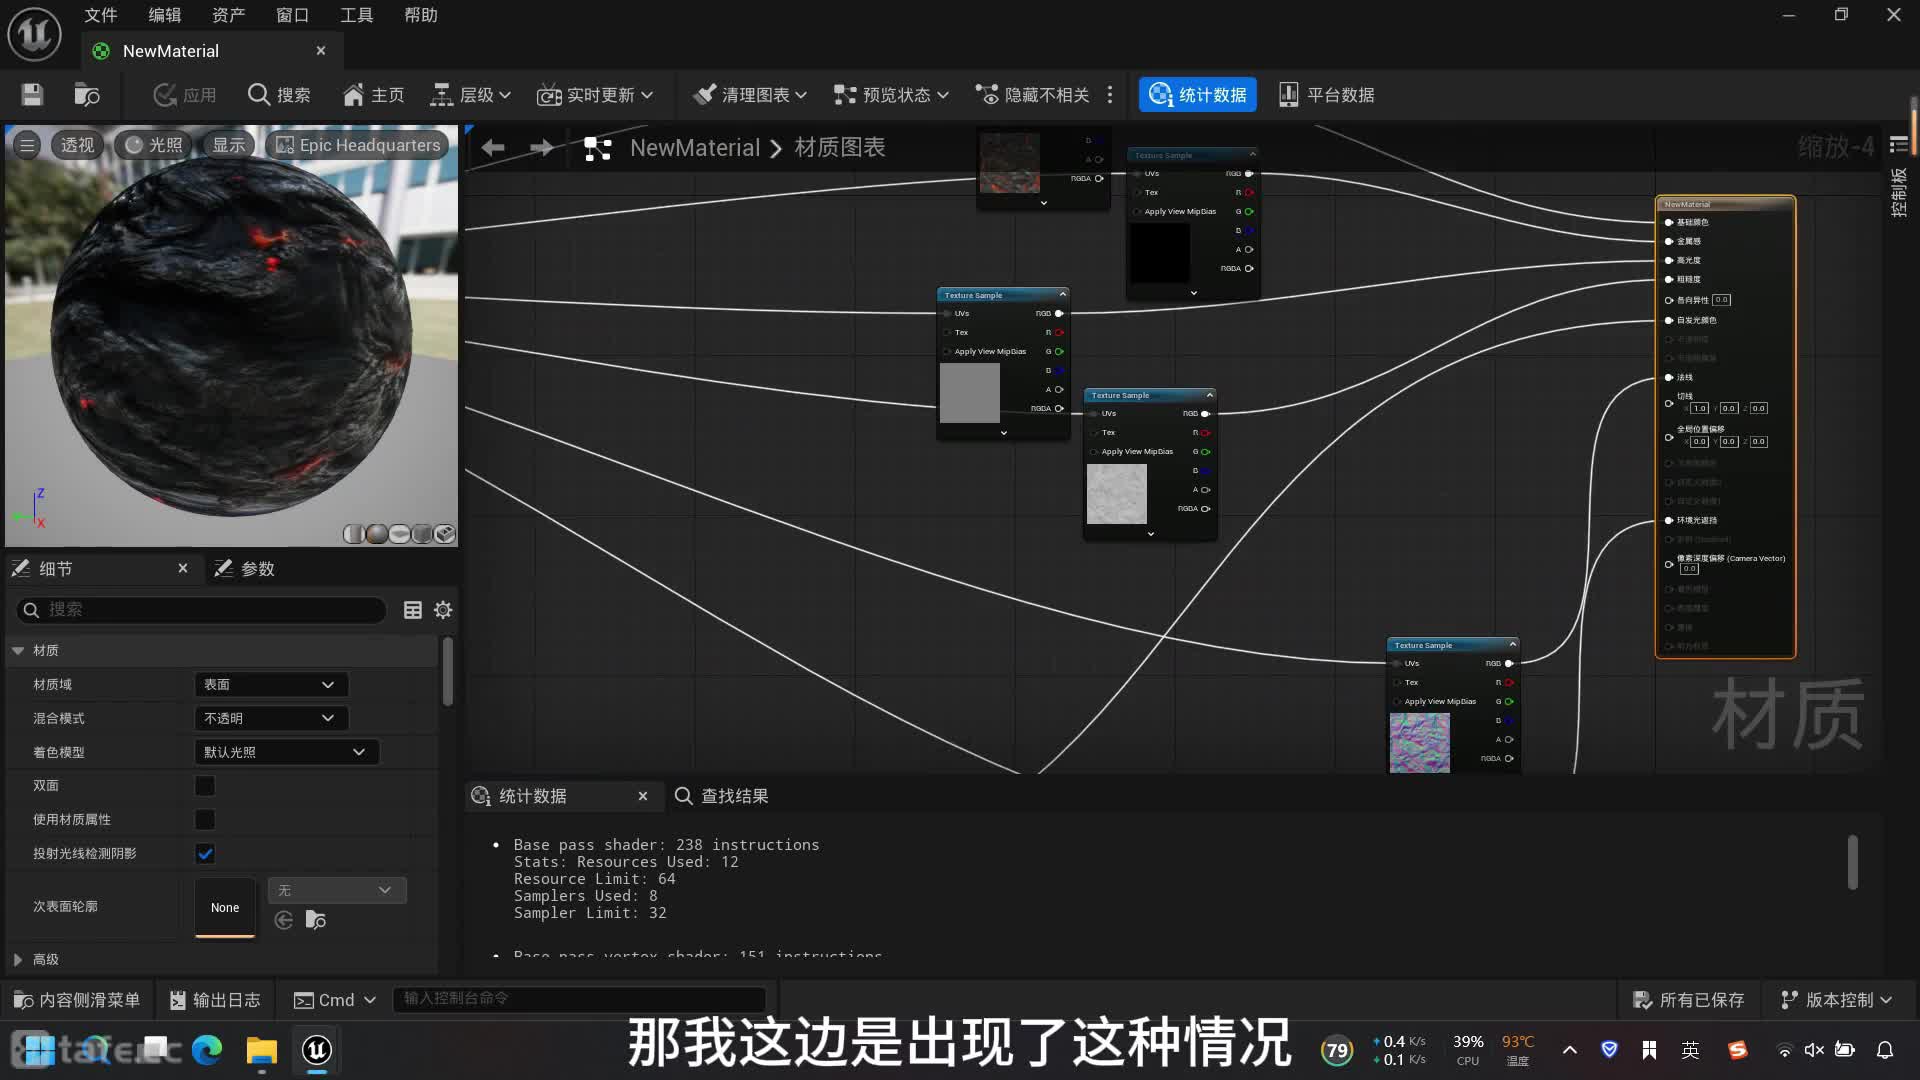Open details property matrix table icon

[x=412, y=610]
